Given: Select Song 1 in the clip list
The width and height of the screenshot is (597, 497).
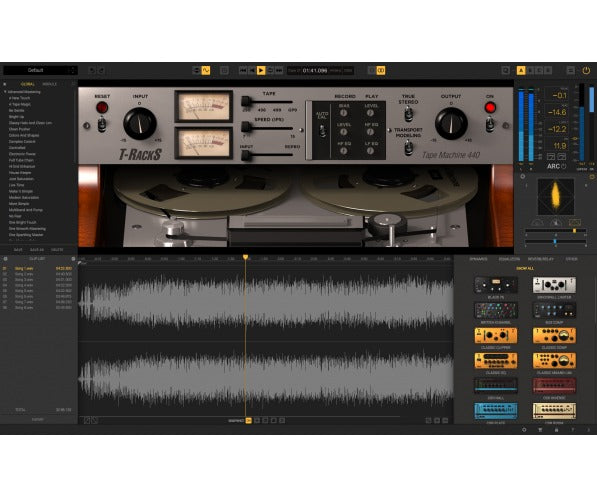Looking at the screenshot, I should click(37, 268).
